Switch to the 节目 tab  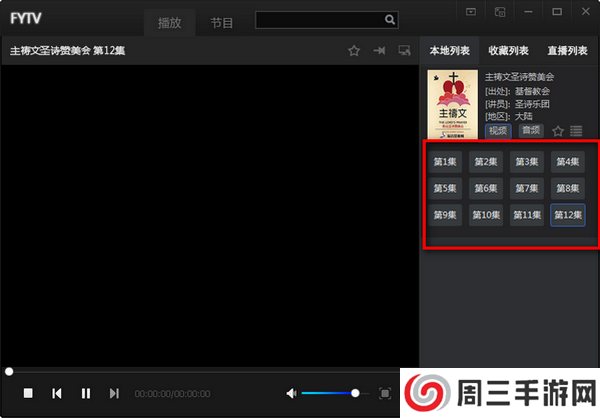[222, 23]
